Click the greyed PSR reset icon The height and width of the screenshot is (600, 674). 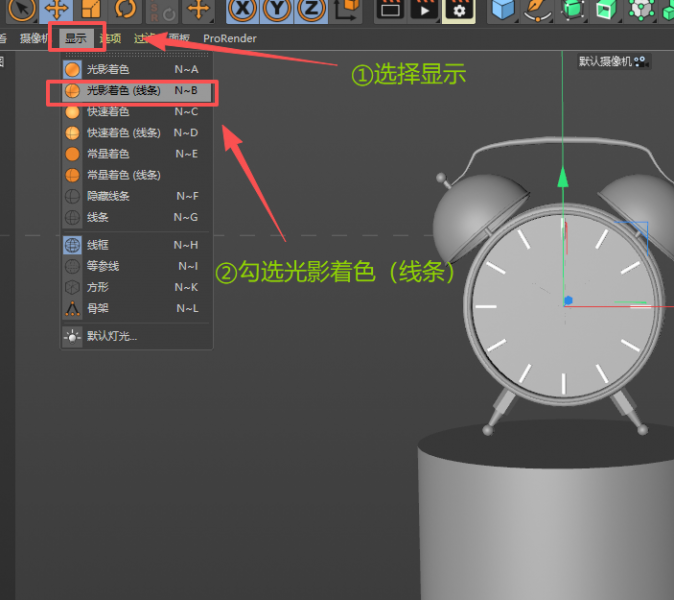point(163,12)
